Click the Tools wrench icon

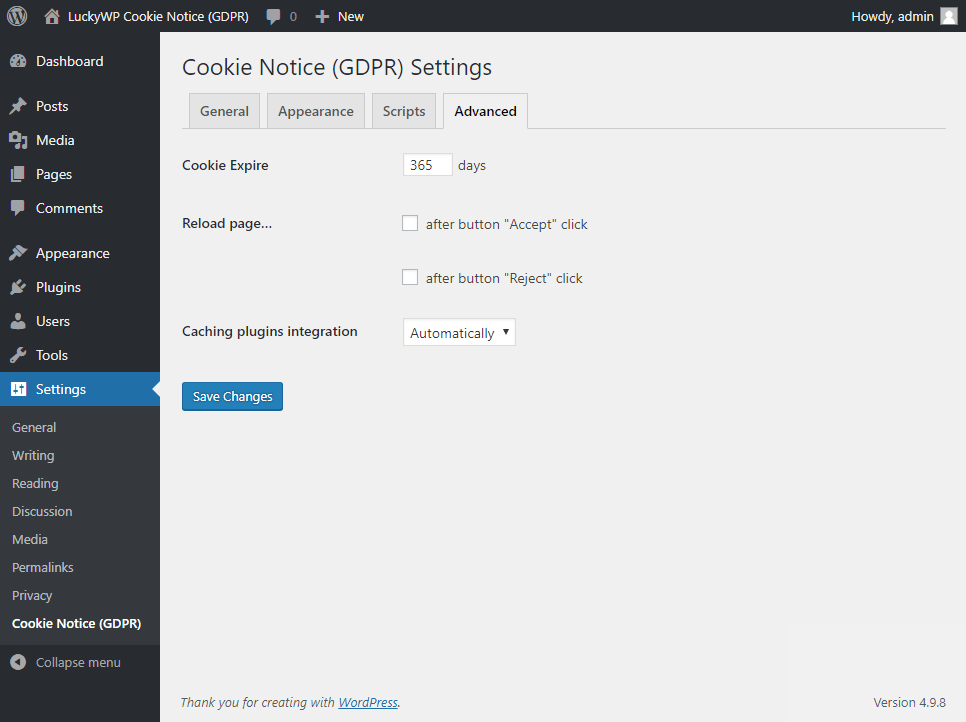pos(18,355)
